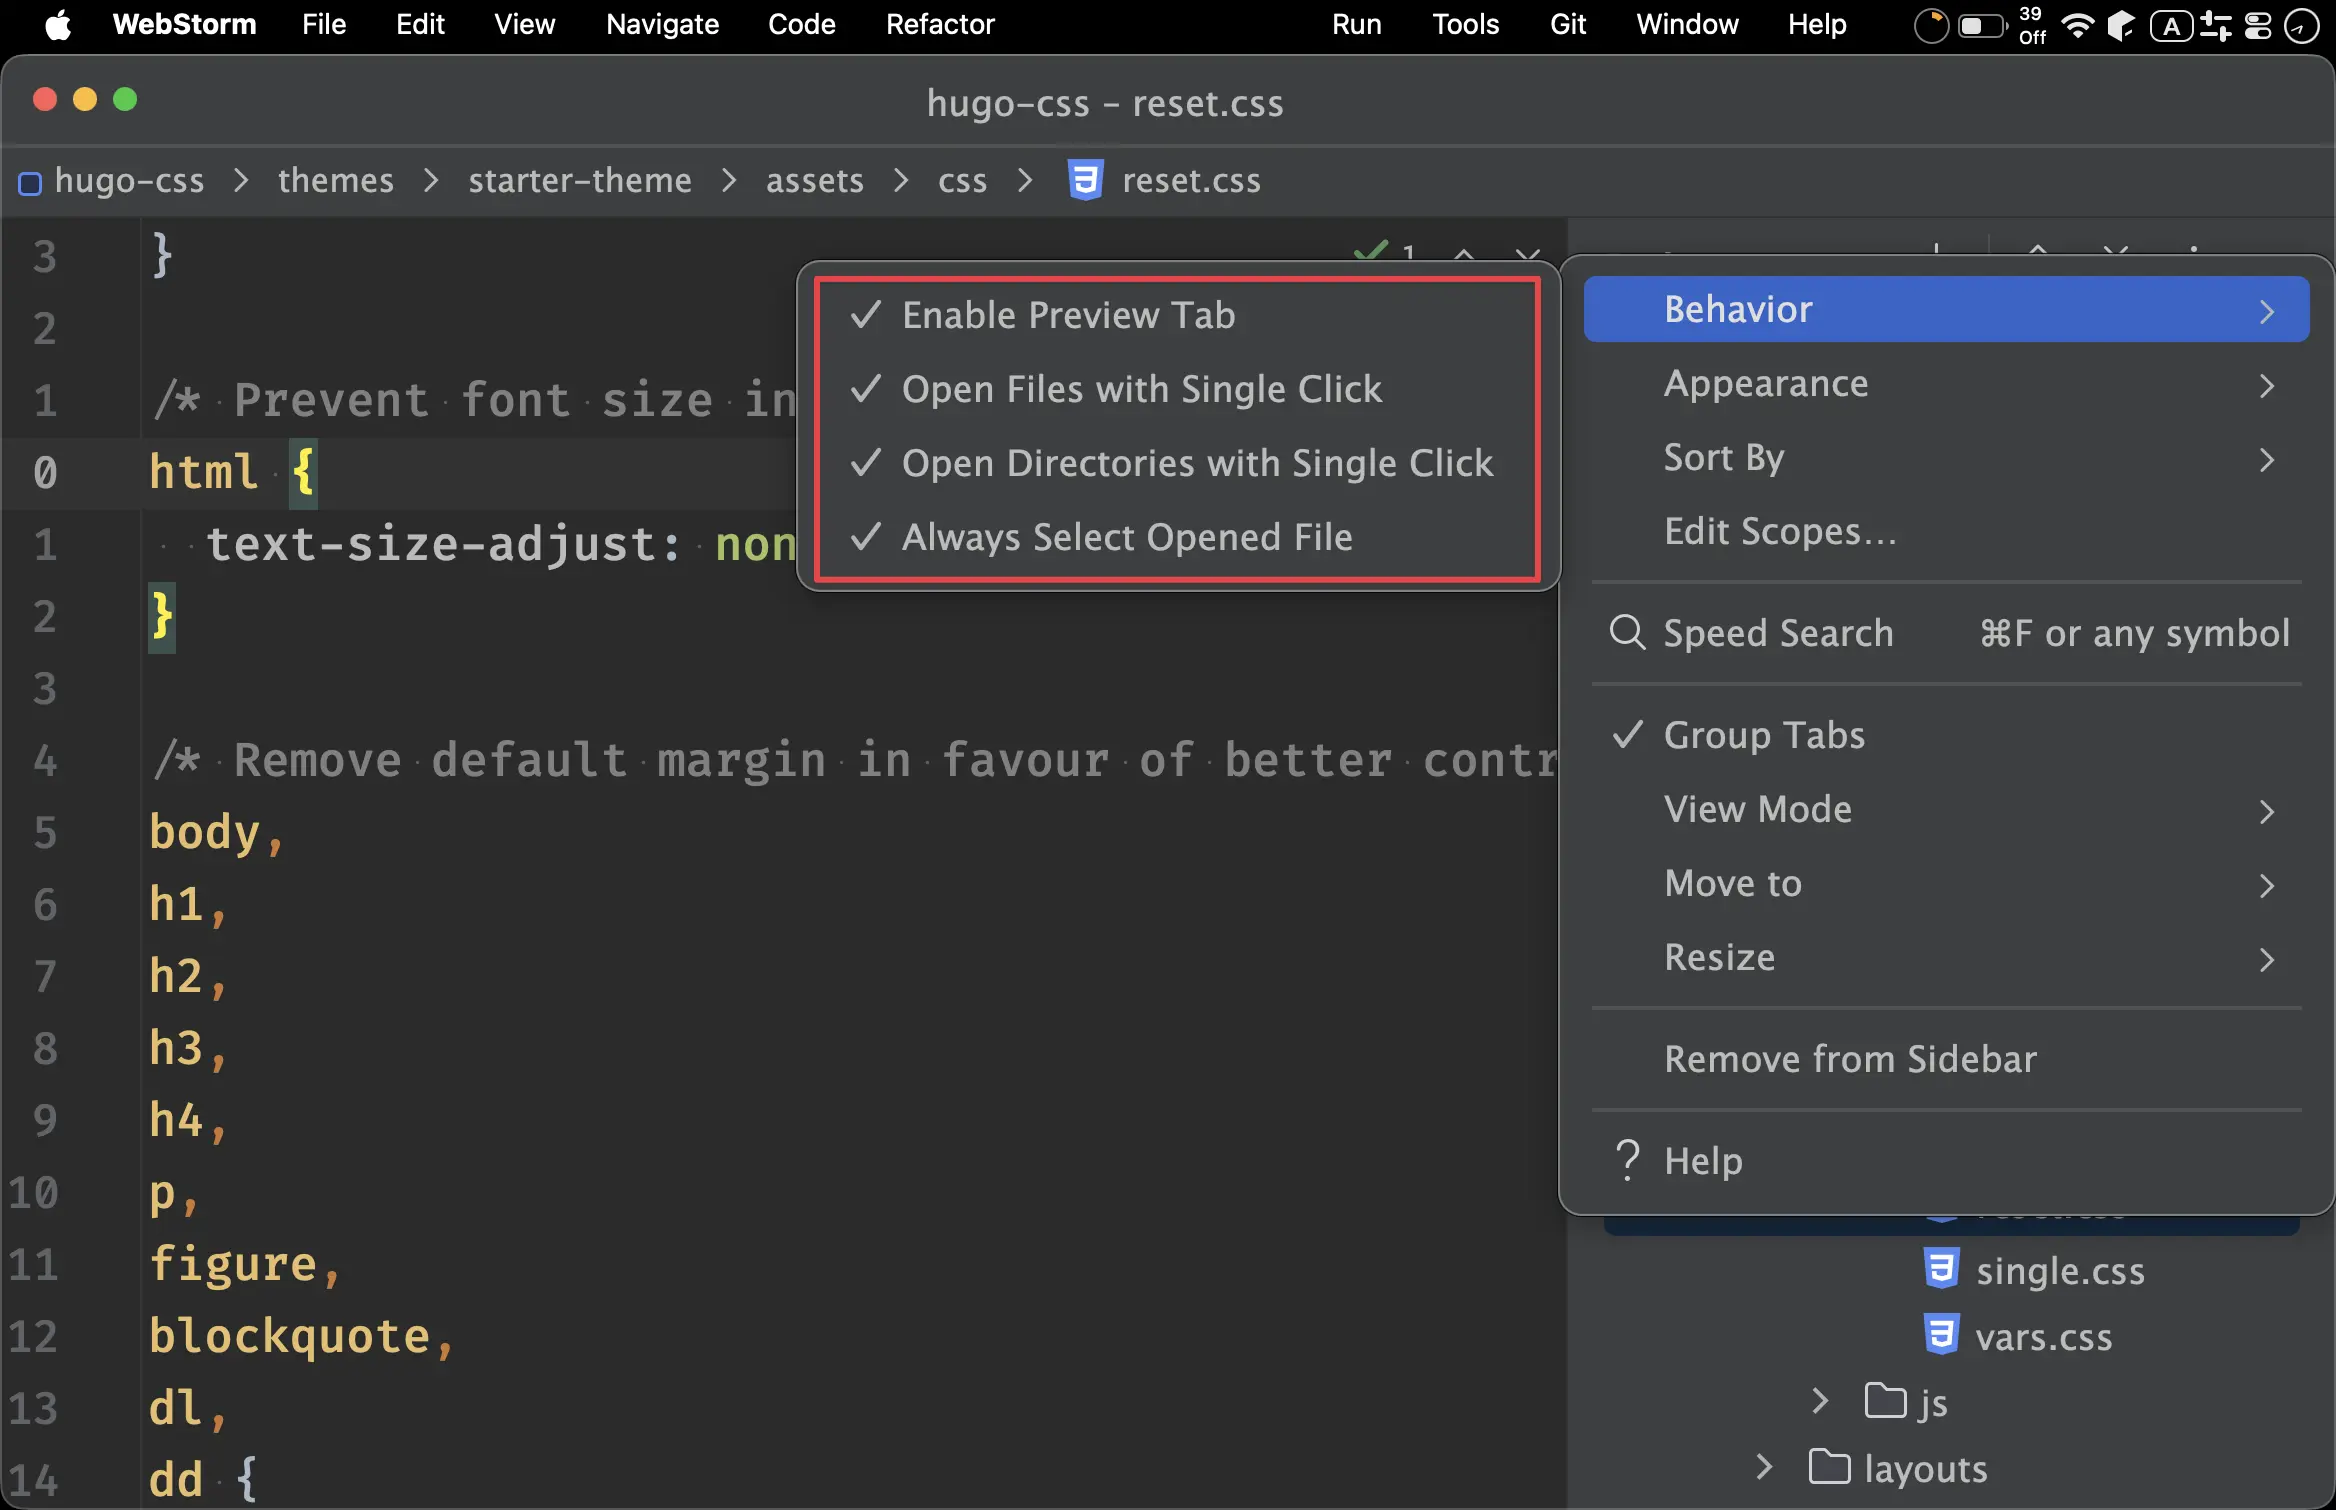Uncheck Always Select Opened File
The height and width of the screenshot is (1510, 2336).
1126,537
